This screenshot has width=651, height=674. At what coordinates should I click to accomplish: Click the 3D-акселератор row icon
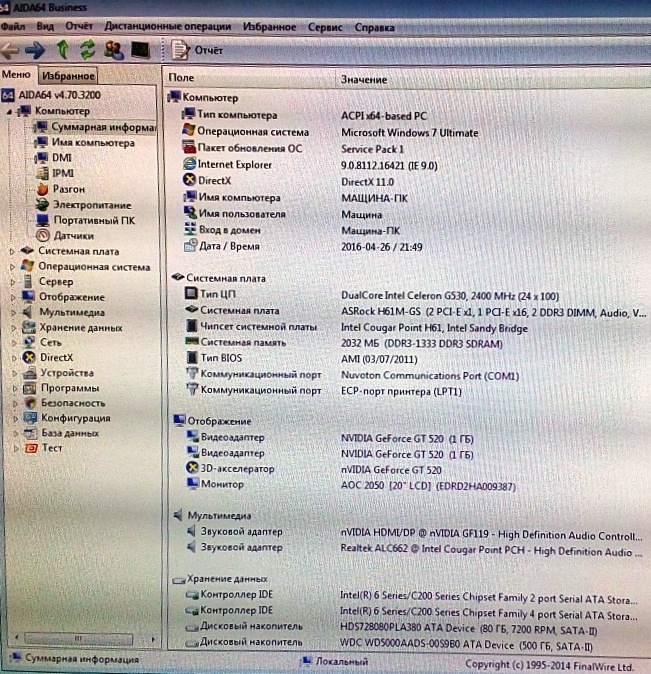click(x=192, y=468)
